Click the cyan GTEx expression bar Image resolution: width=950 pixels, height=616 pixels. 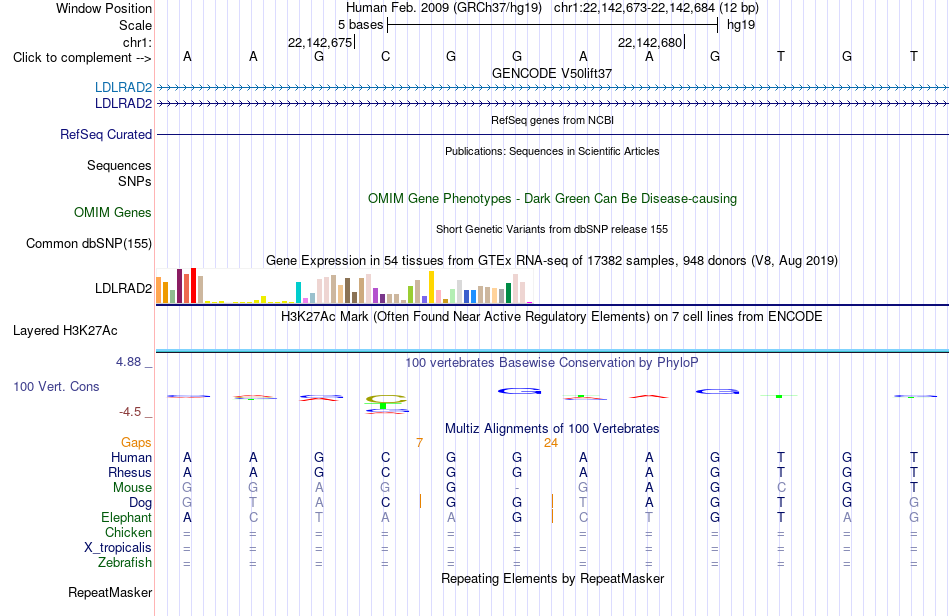[x=298, y=293]
